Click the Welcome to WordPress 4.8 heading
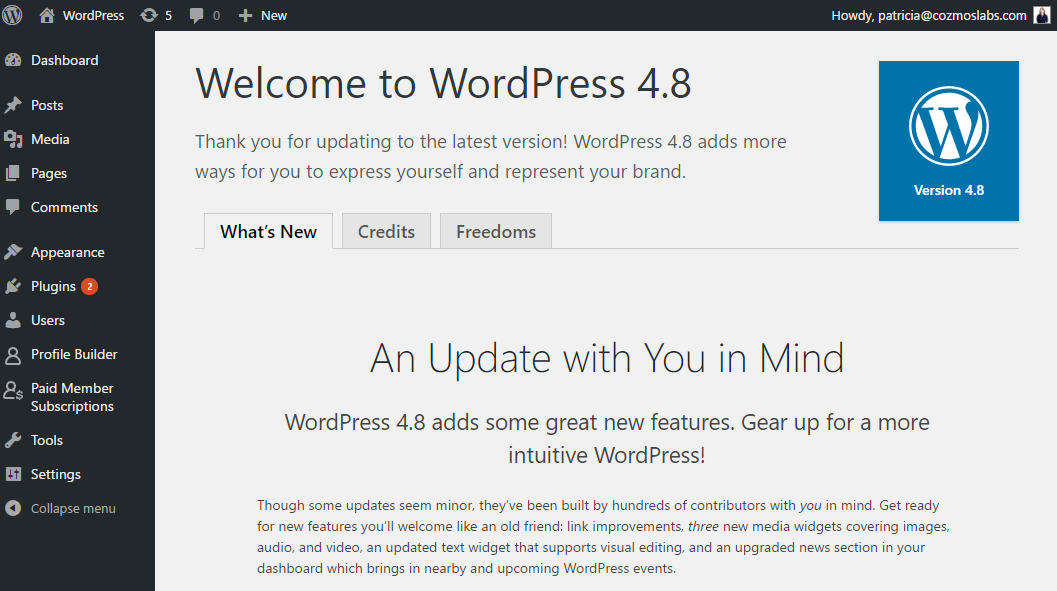 [443, 84]
